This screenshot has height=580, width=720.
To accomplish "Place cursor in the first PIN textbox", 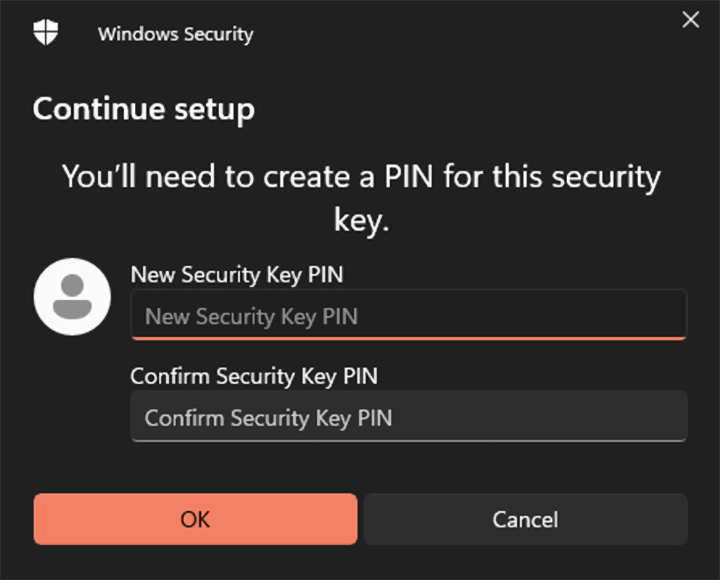I will [x=408, y=316].
